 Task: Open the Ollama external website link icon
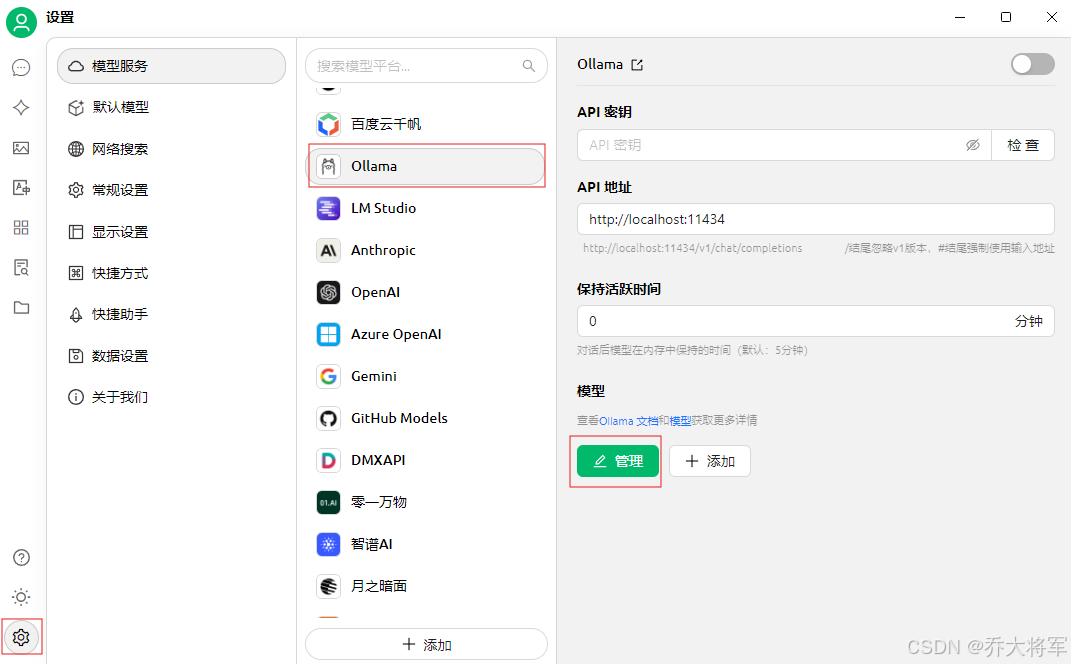click(x=637, y=65)
